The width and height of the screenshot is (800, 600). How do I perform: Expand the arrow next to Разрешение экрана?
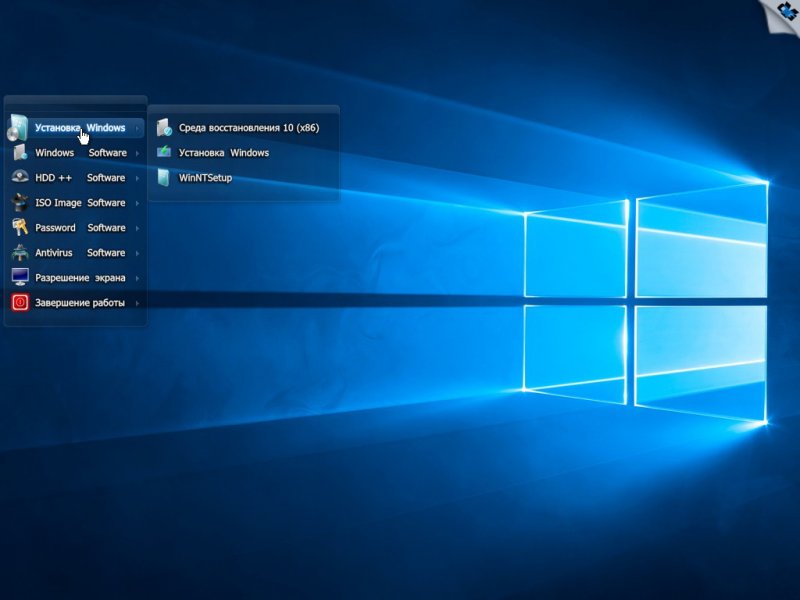pyautogui.click(x=137, y=278)
